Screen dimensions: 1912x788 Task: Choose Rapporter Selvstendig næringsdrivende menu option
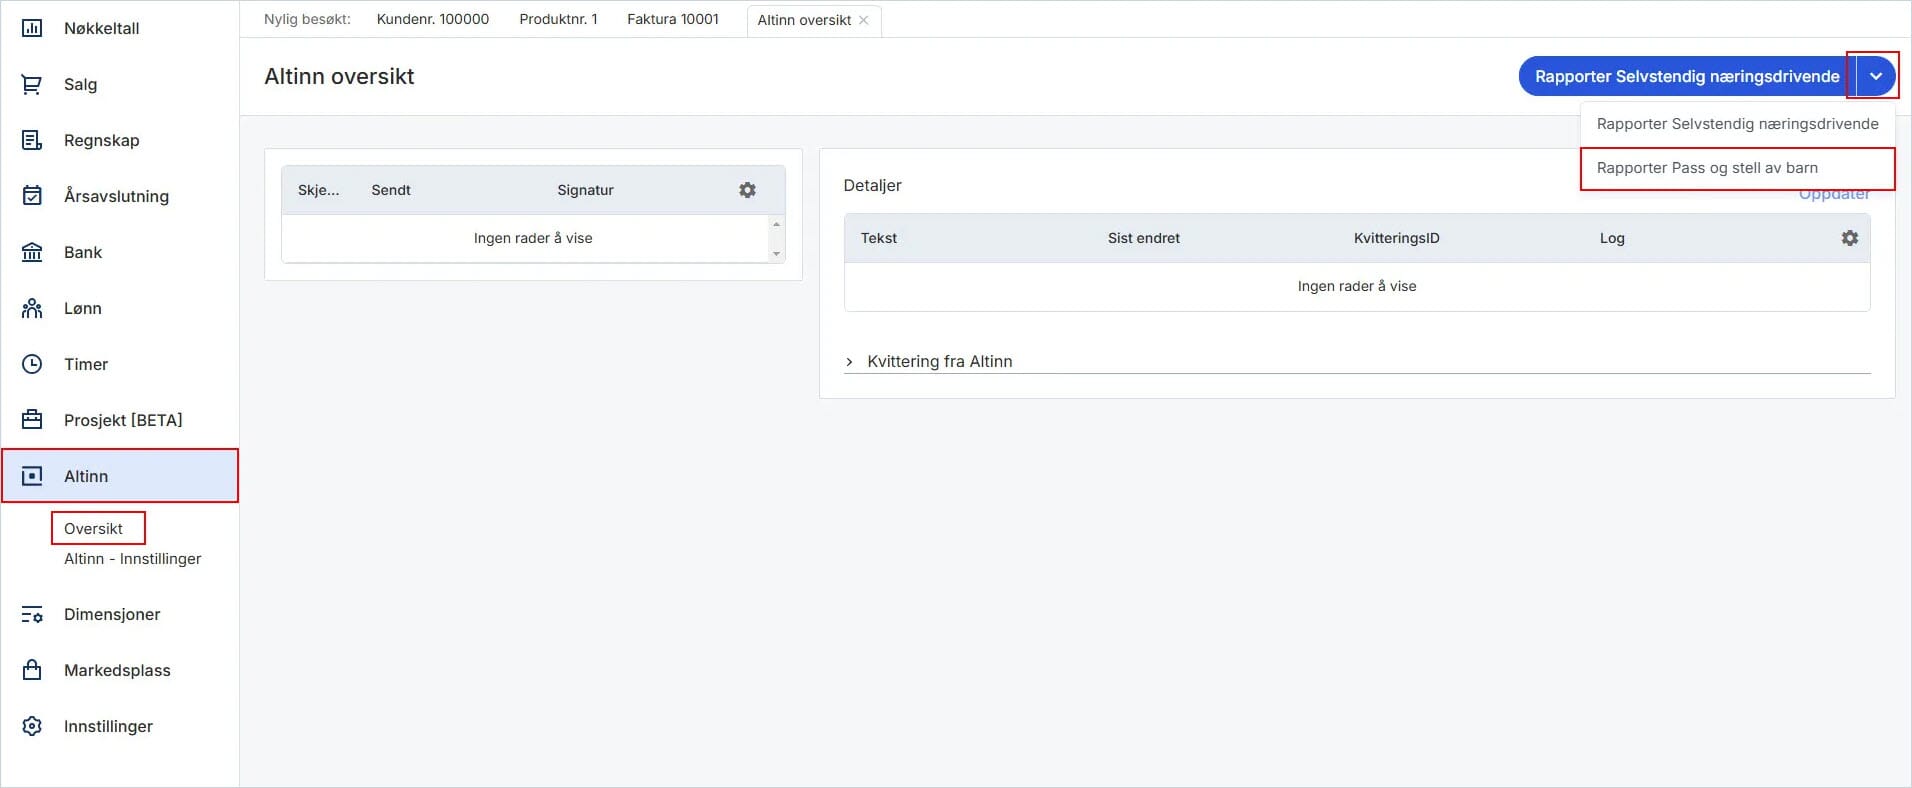(1737, 124)
